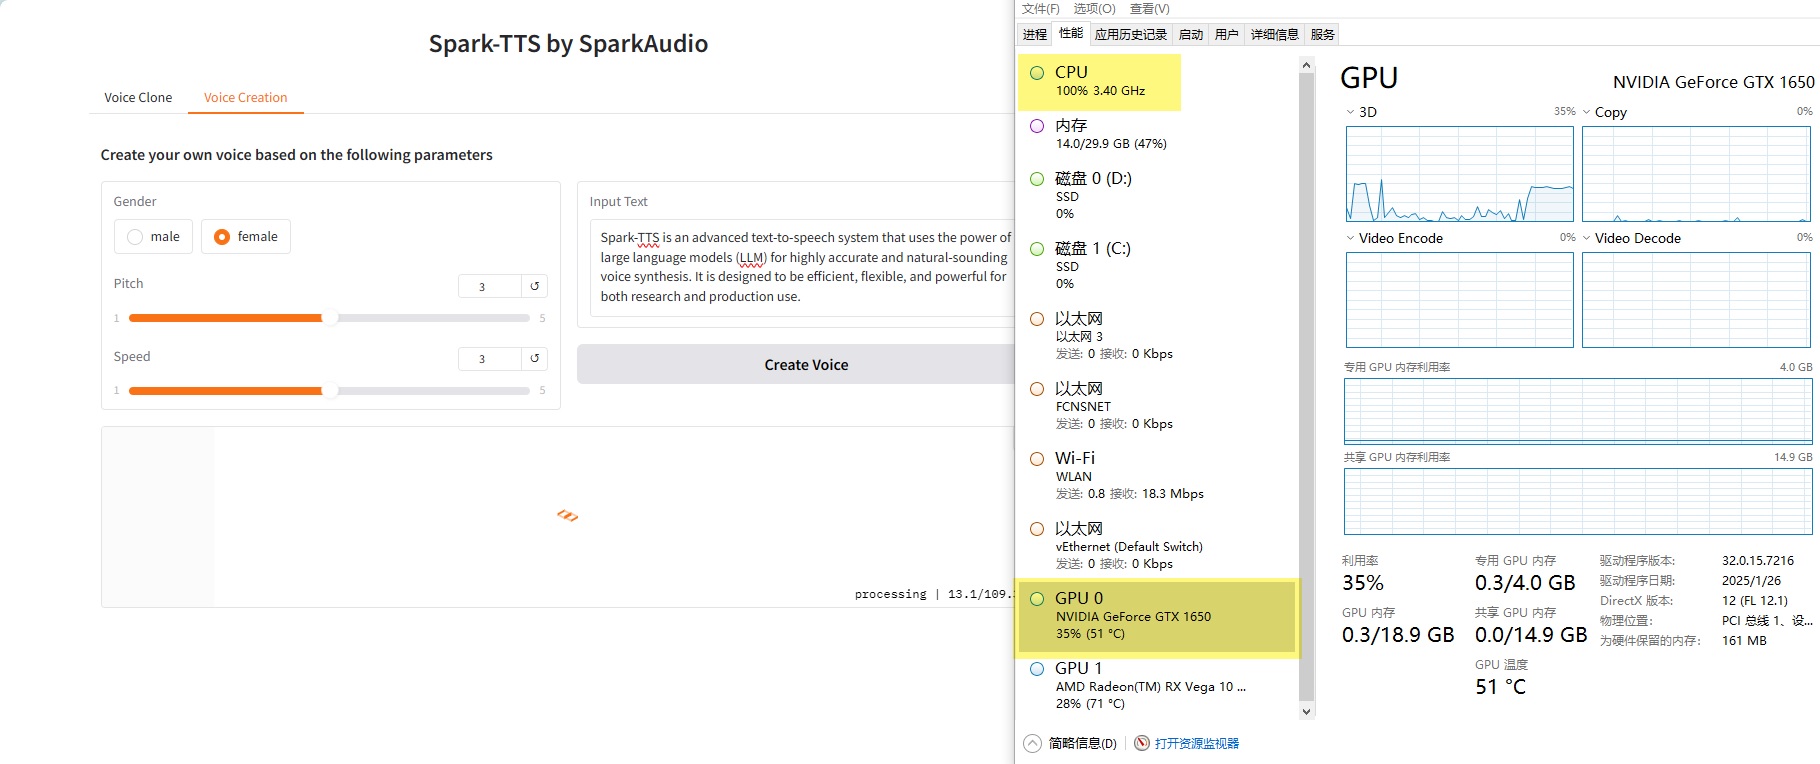This screenshot has width=1820, height=764.
Task: Click the Video Encode graph
Action: click(1459, 300)
